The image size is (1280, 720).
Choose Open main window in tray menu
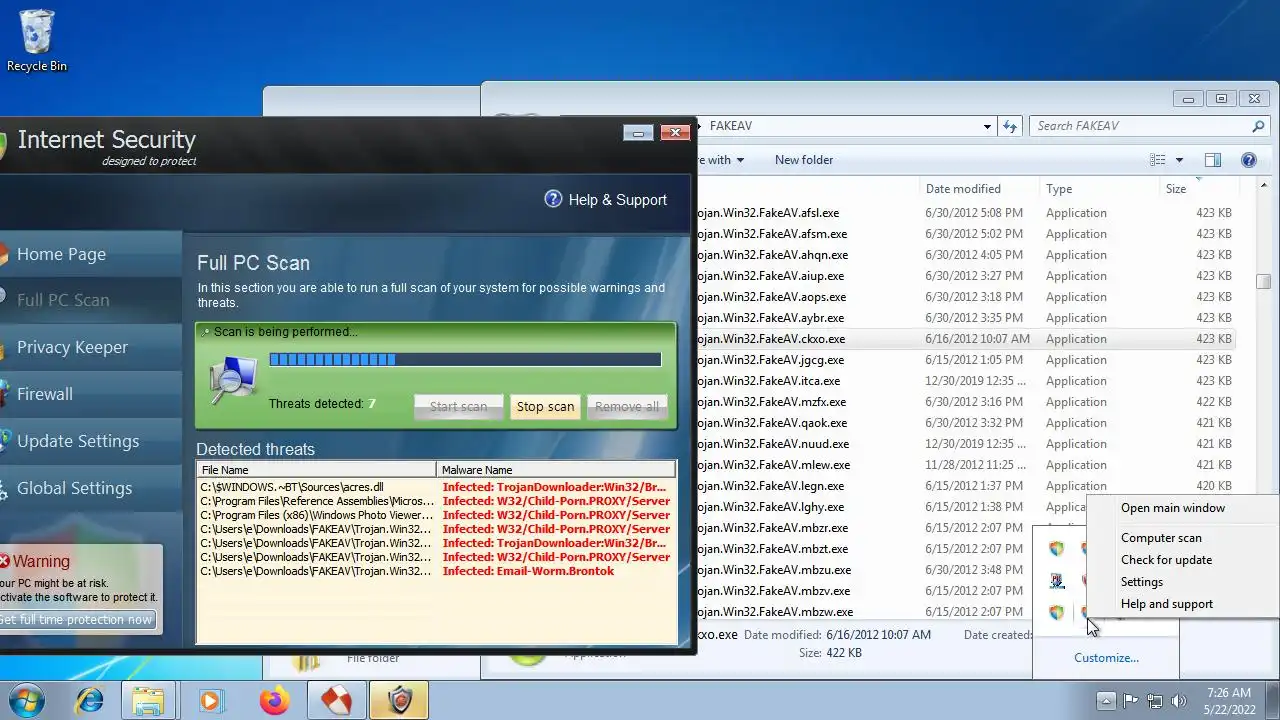tap(1172, 508)
